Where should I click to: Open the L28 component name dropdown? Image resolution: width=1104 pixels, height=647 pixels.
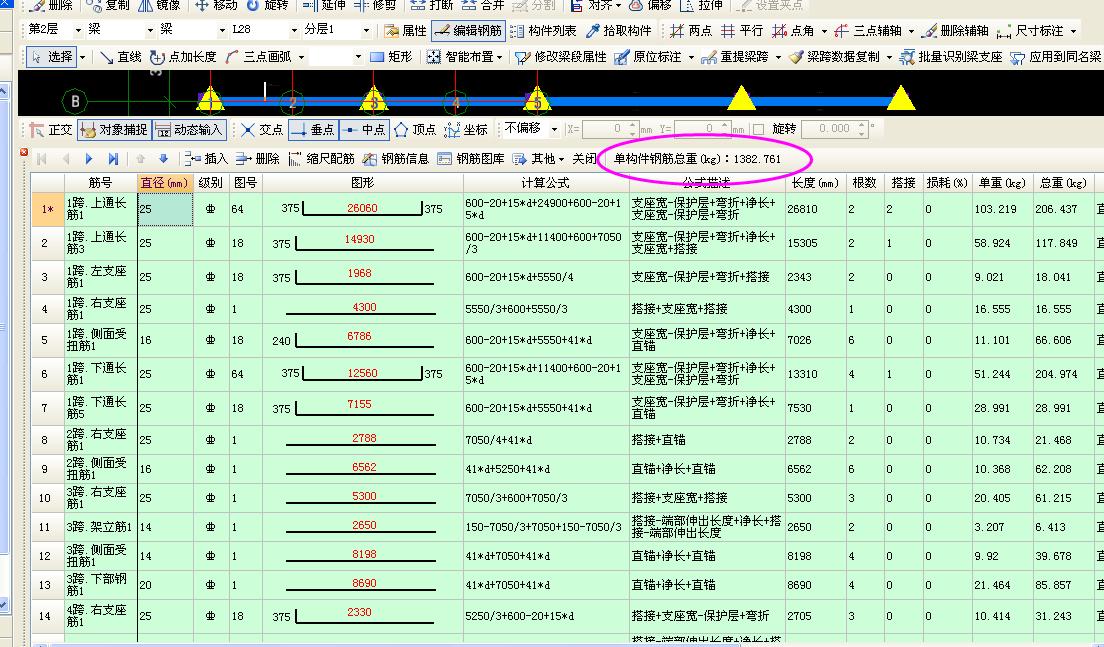(294, 31)
